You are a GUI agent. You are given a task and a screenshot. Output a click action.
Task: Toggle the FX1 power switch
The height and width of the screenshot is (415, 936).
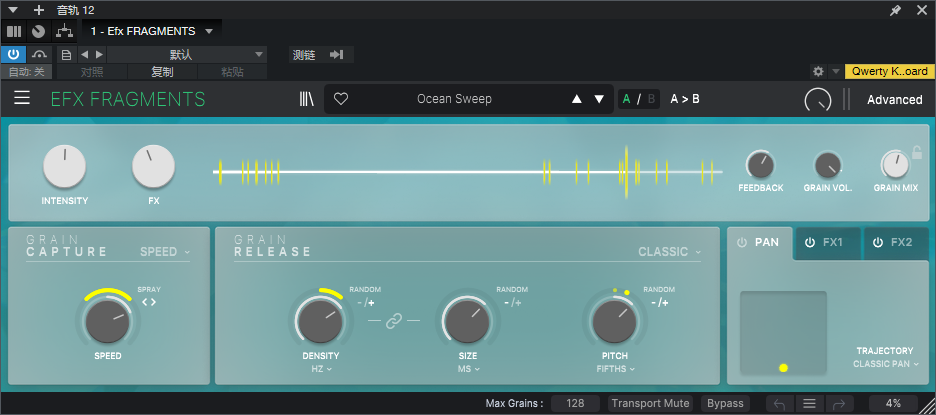(x=810, y=242)
